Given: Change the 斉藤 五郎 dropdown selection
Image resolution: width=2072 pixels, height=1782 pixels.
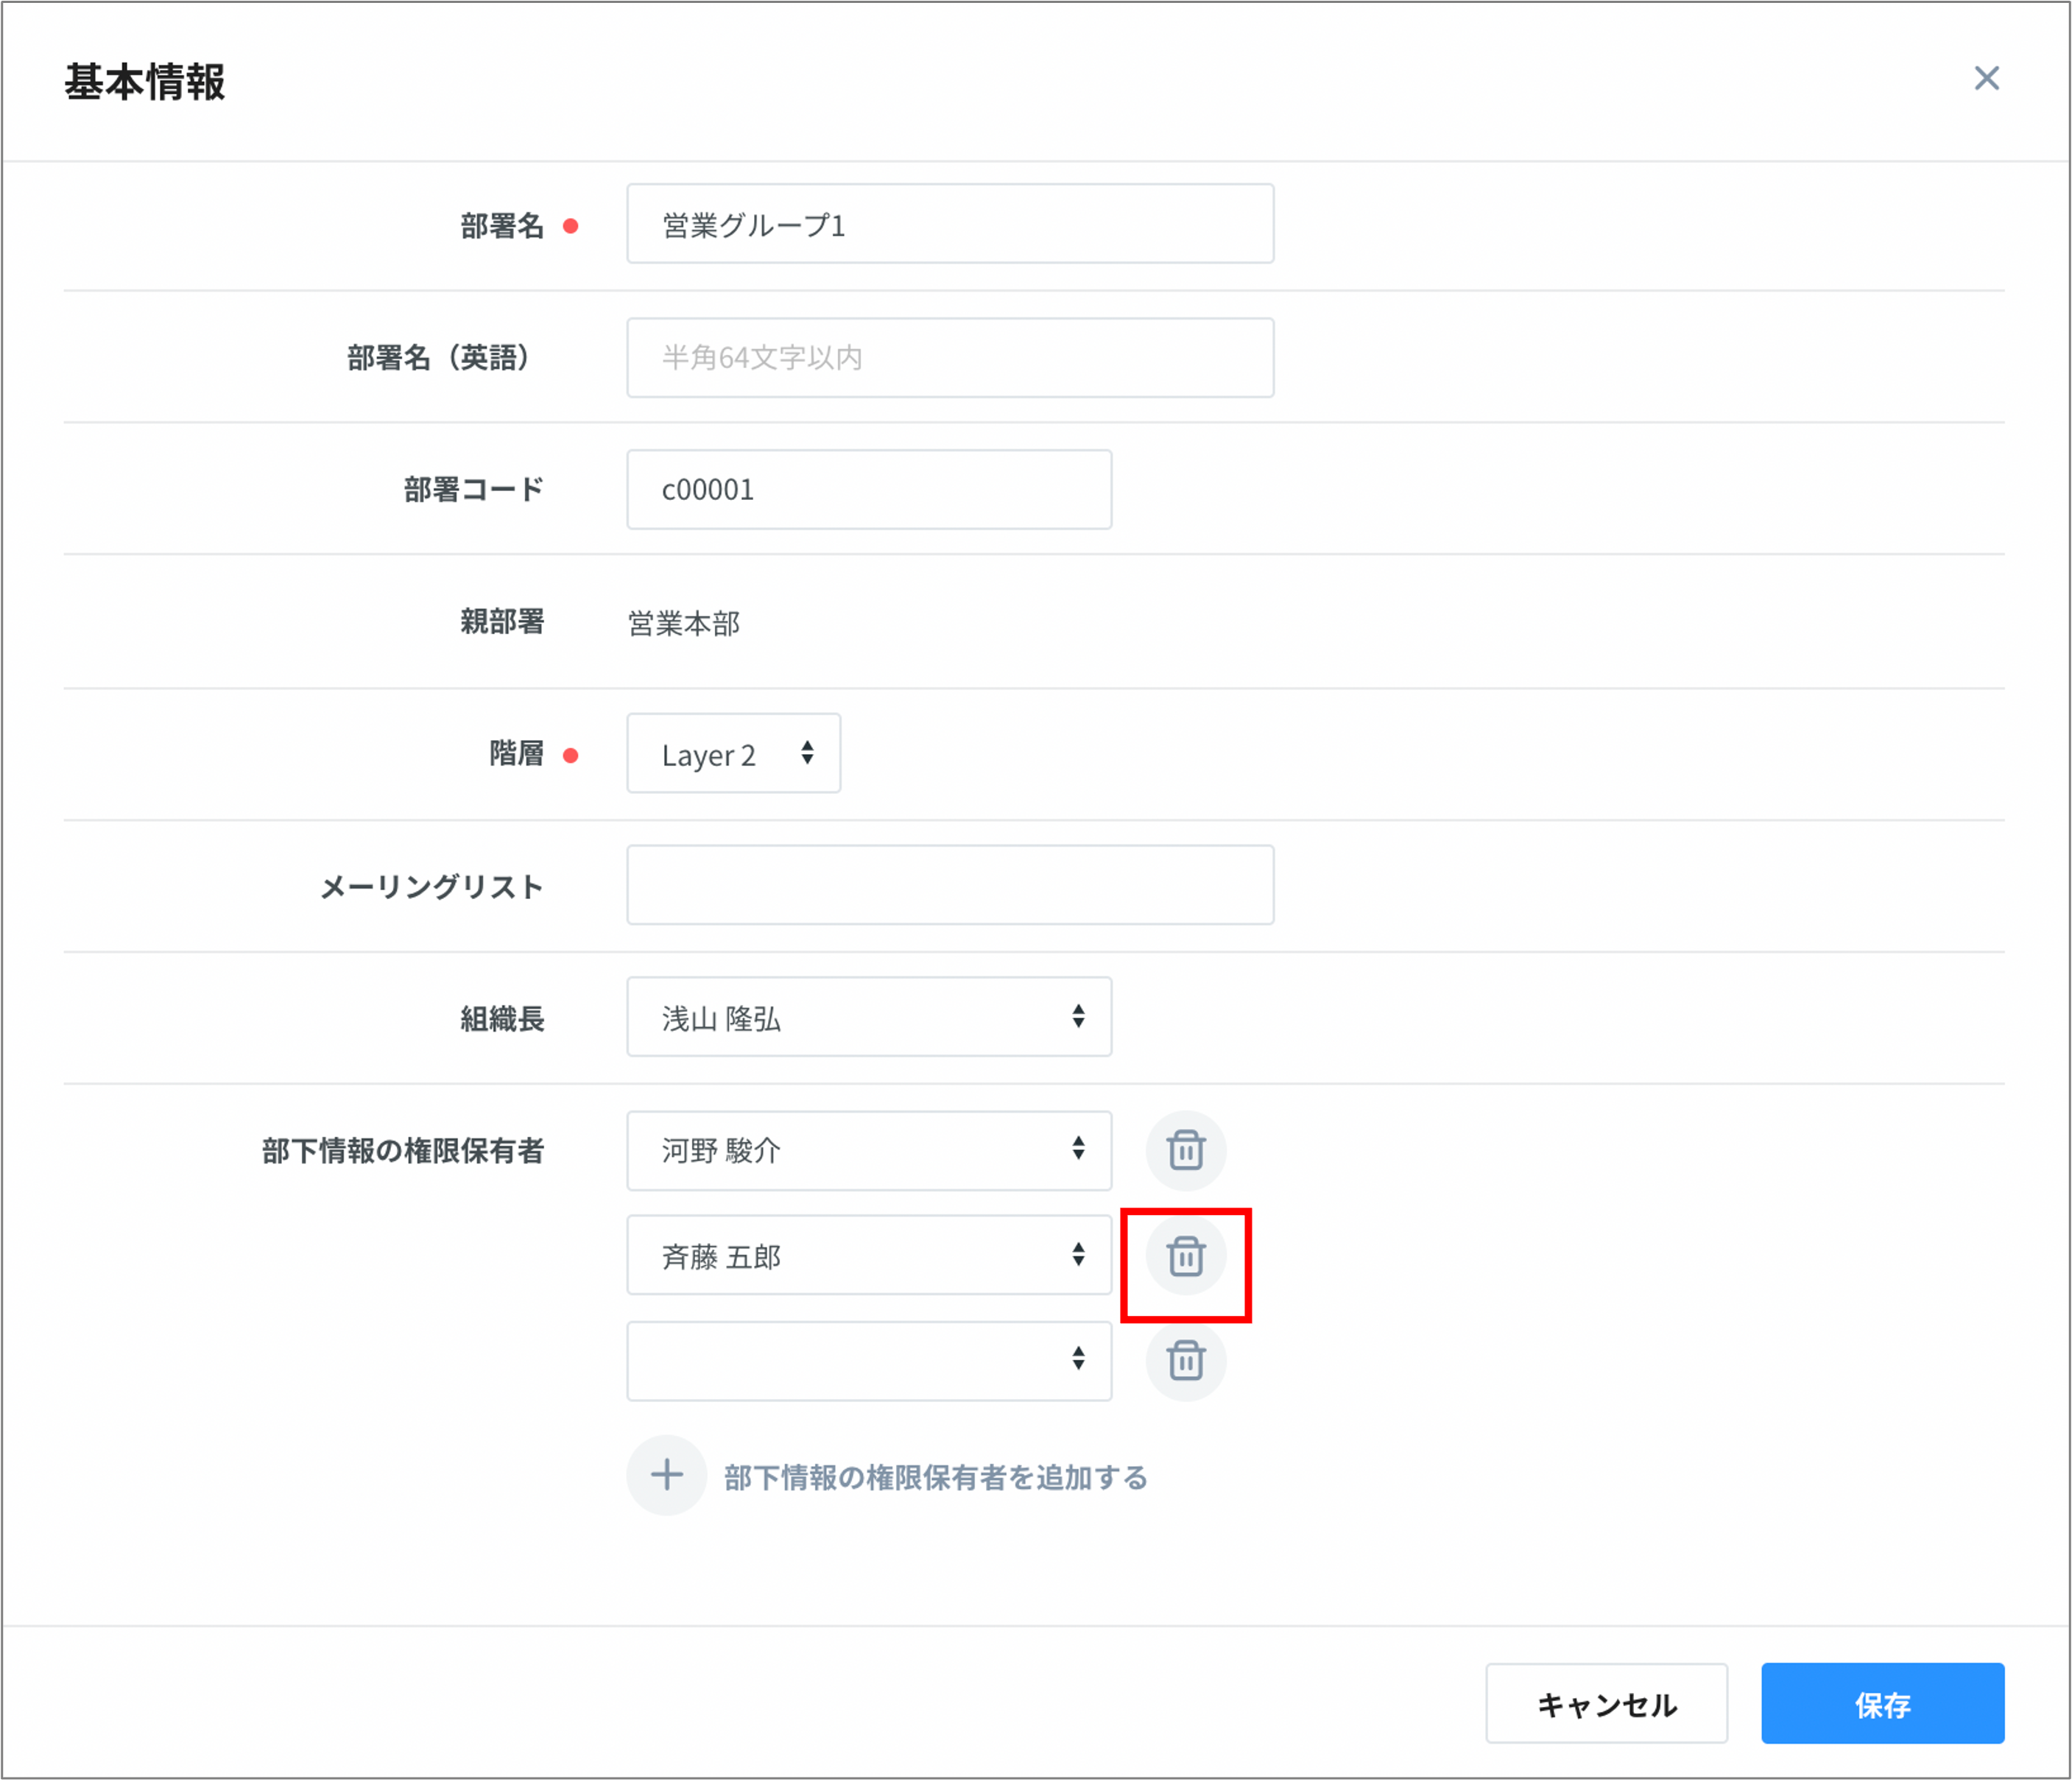Looking at the screenshot, I should (x=868, y=1256).
